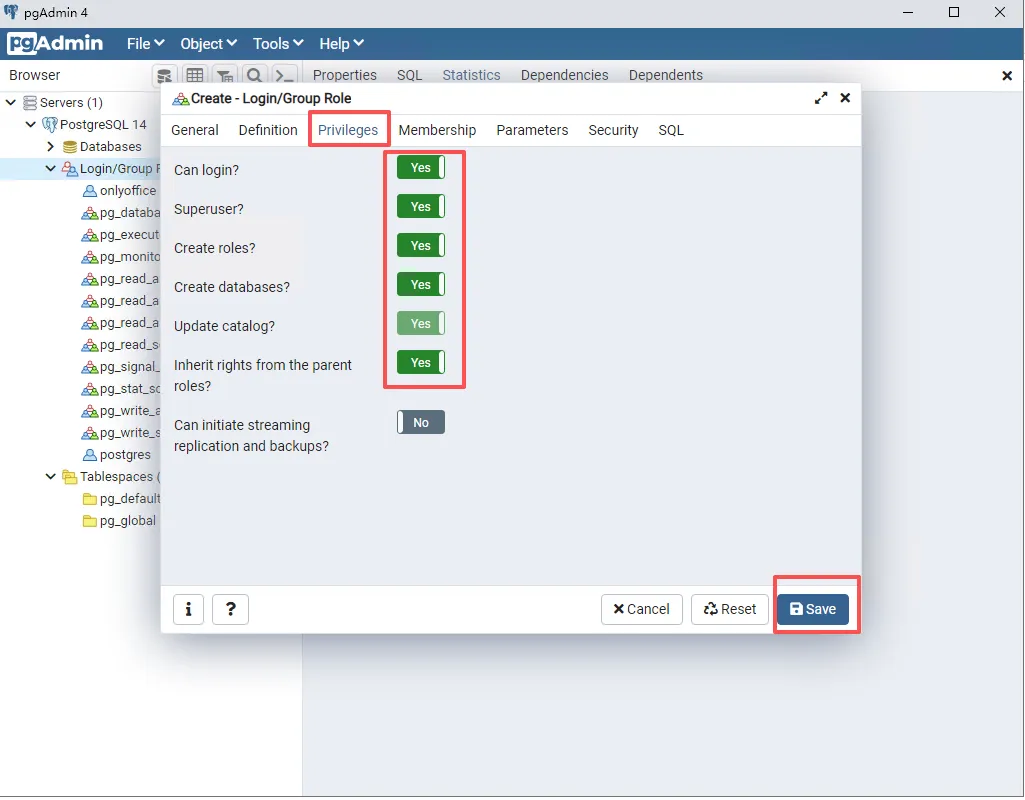The height and width of the screenshot is (800, 1025).
Task: Toggle the 'Superuser?' switch
Action: [421, 207]
